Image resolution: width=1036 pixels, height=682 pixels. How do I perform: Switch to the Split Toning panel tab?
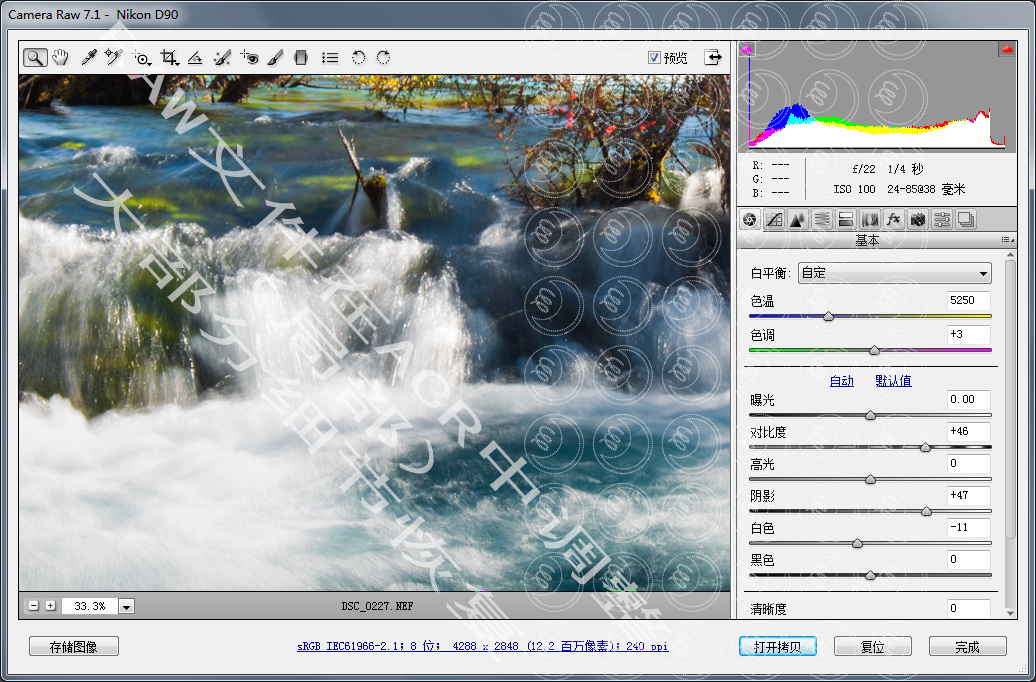pyautogui.click(x=845, y=219)
